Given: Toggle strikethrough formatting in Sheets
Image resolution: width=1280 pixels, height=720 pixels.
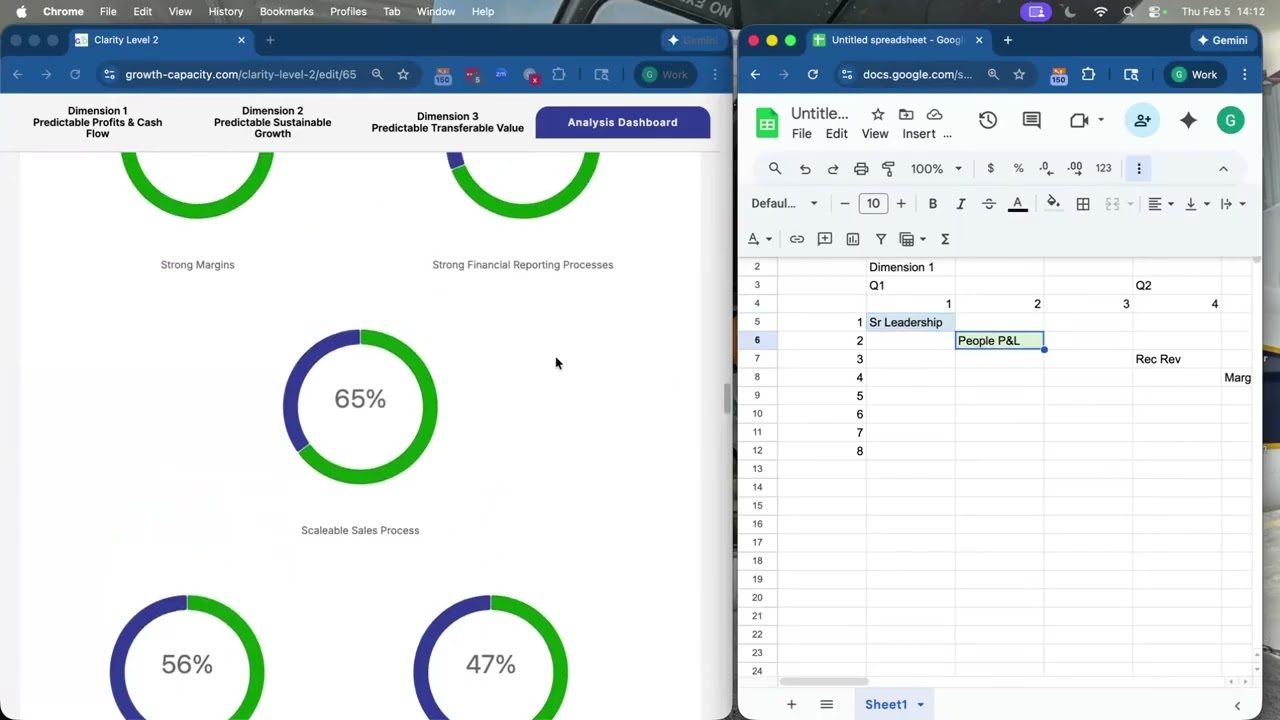Looking at the screenshot, I should coord(989,203).
